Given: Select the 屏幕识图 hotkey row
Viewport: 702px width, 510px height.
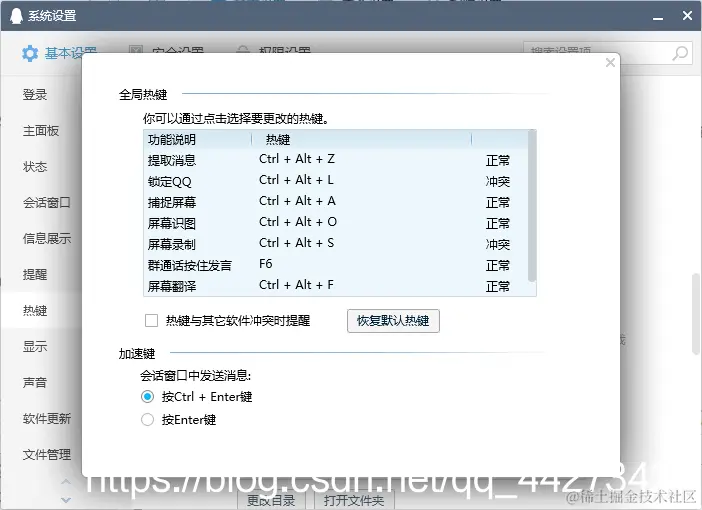Looking at the screenshot, I should tap(336, 223).
